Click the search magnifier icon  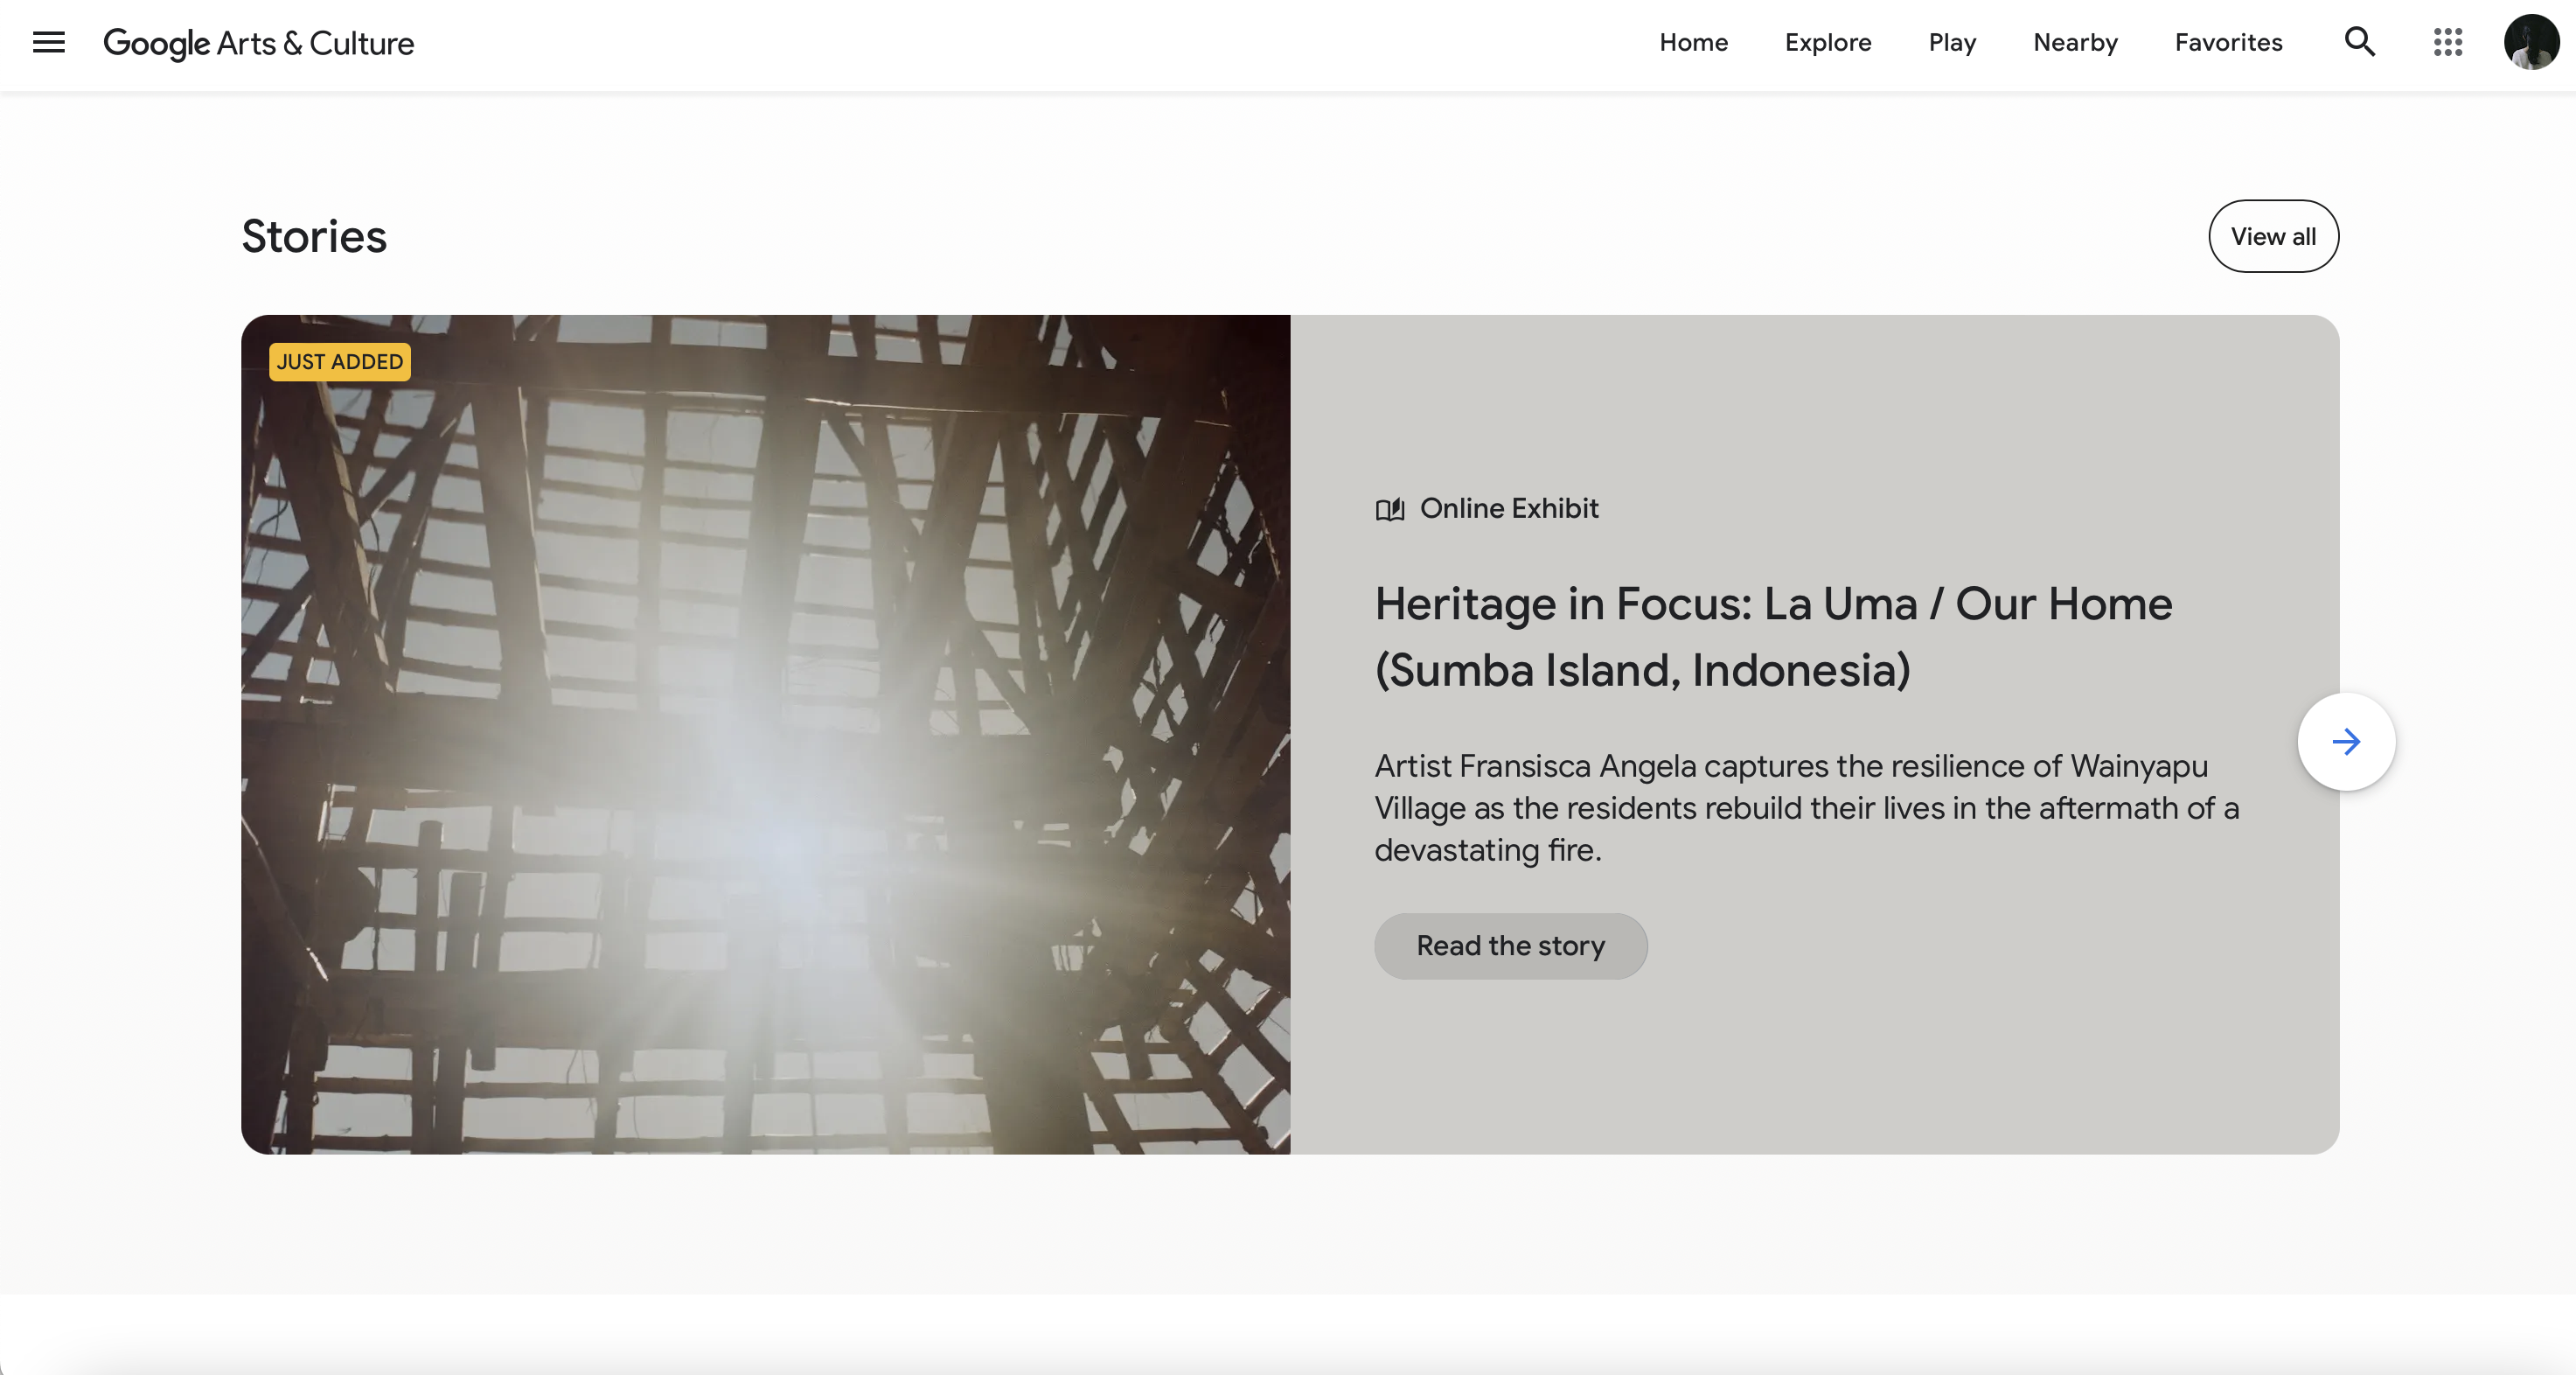[x=2359, y=42]
